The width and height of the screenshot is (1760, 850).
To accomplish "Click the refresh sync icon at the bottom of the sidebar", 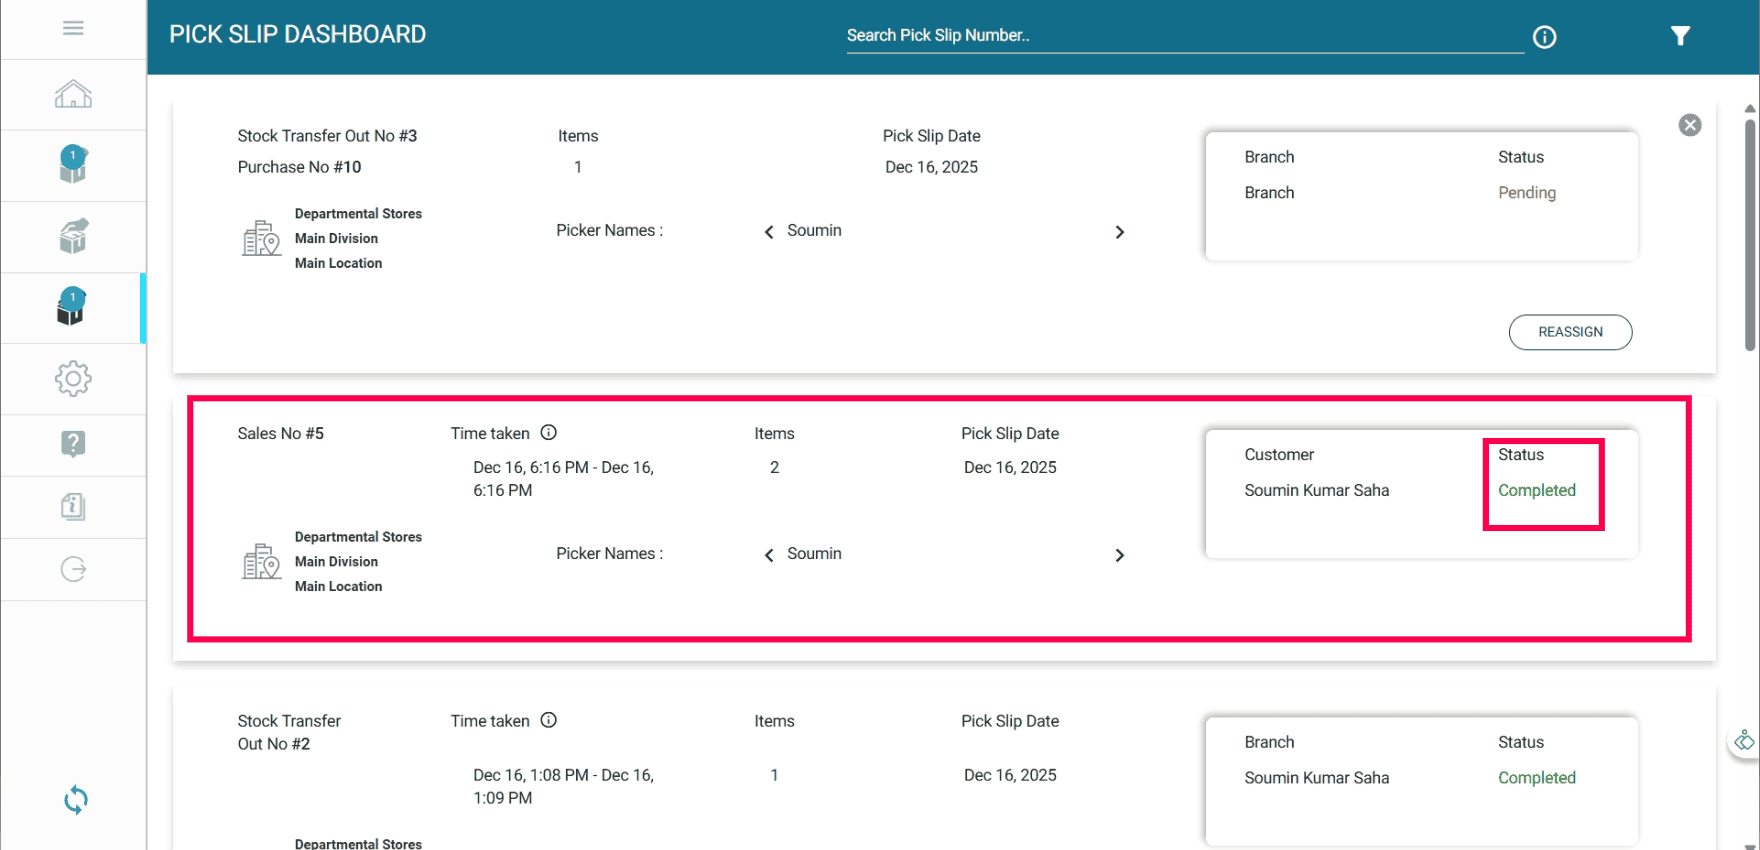I will pyautogui.click(x=76, y=800).
